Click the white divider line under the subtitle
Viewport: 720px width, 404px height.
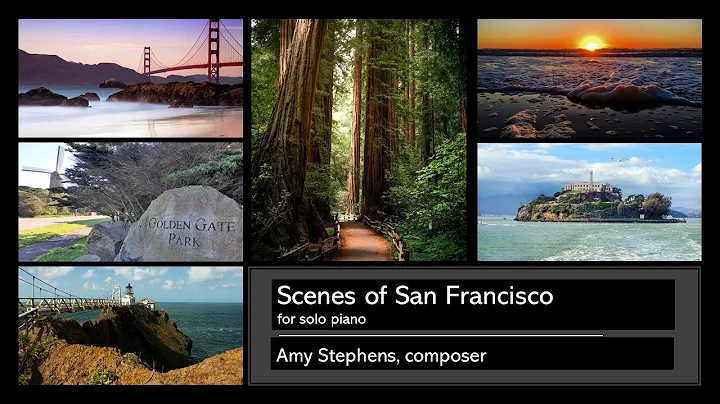click(440, 336)
